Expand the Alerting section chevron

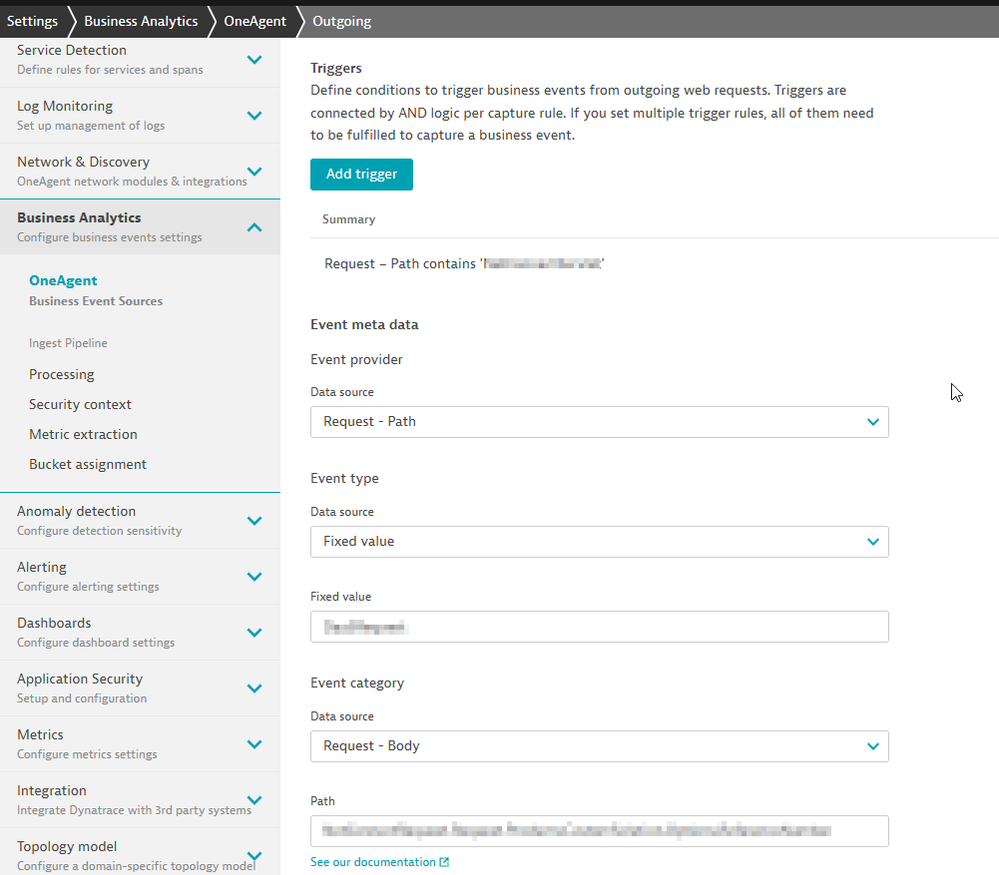click(255, 577)
